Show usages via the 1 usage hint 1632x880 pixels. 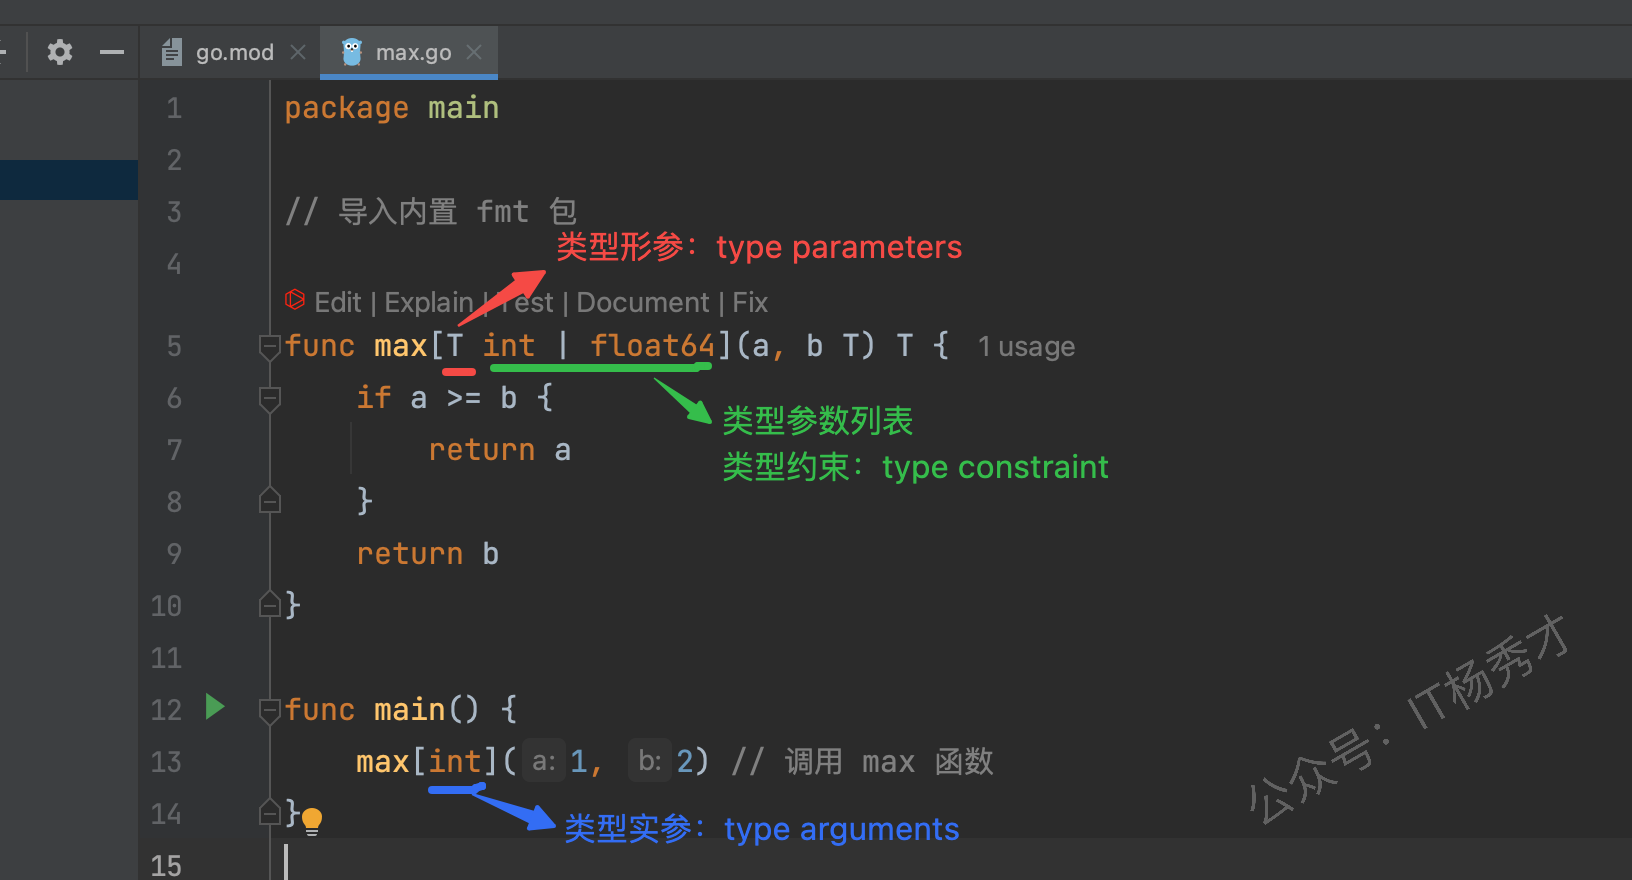coord(1026,347)
